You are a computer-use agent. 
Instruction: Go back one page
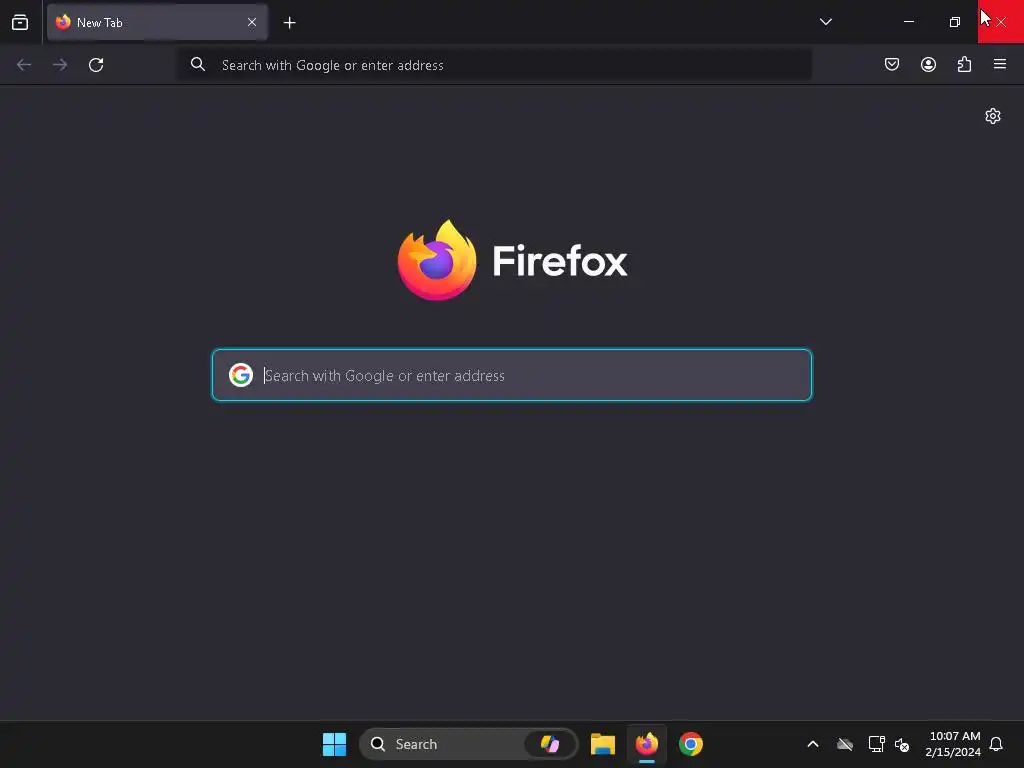tap(24, 65)
